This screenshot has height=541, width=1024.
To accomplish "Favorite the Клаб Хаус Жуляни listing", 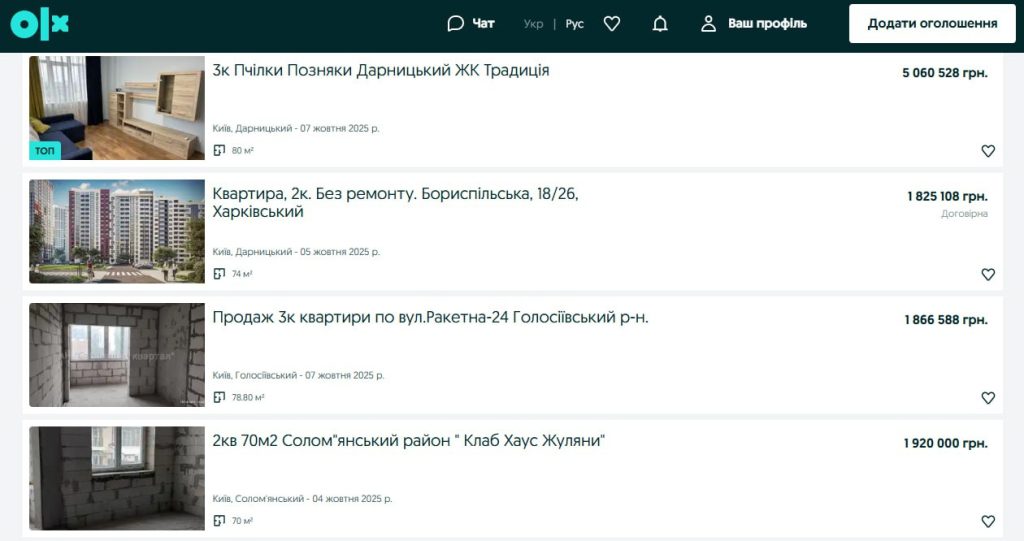I will click(x=988, y=521).
